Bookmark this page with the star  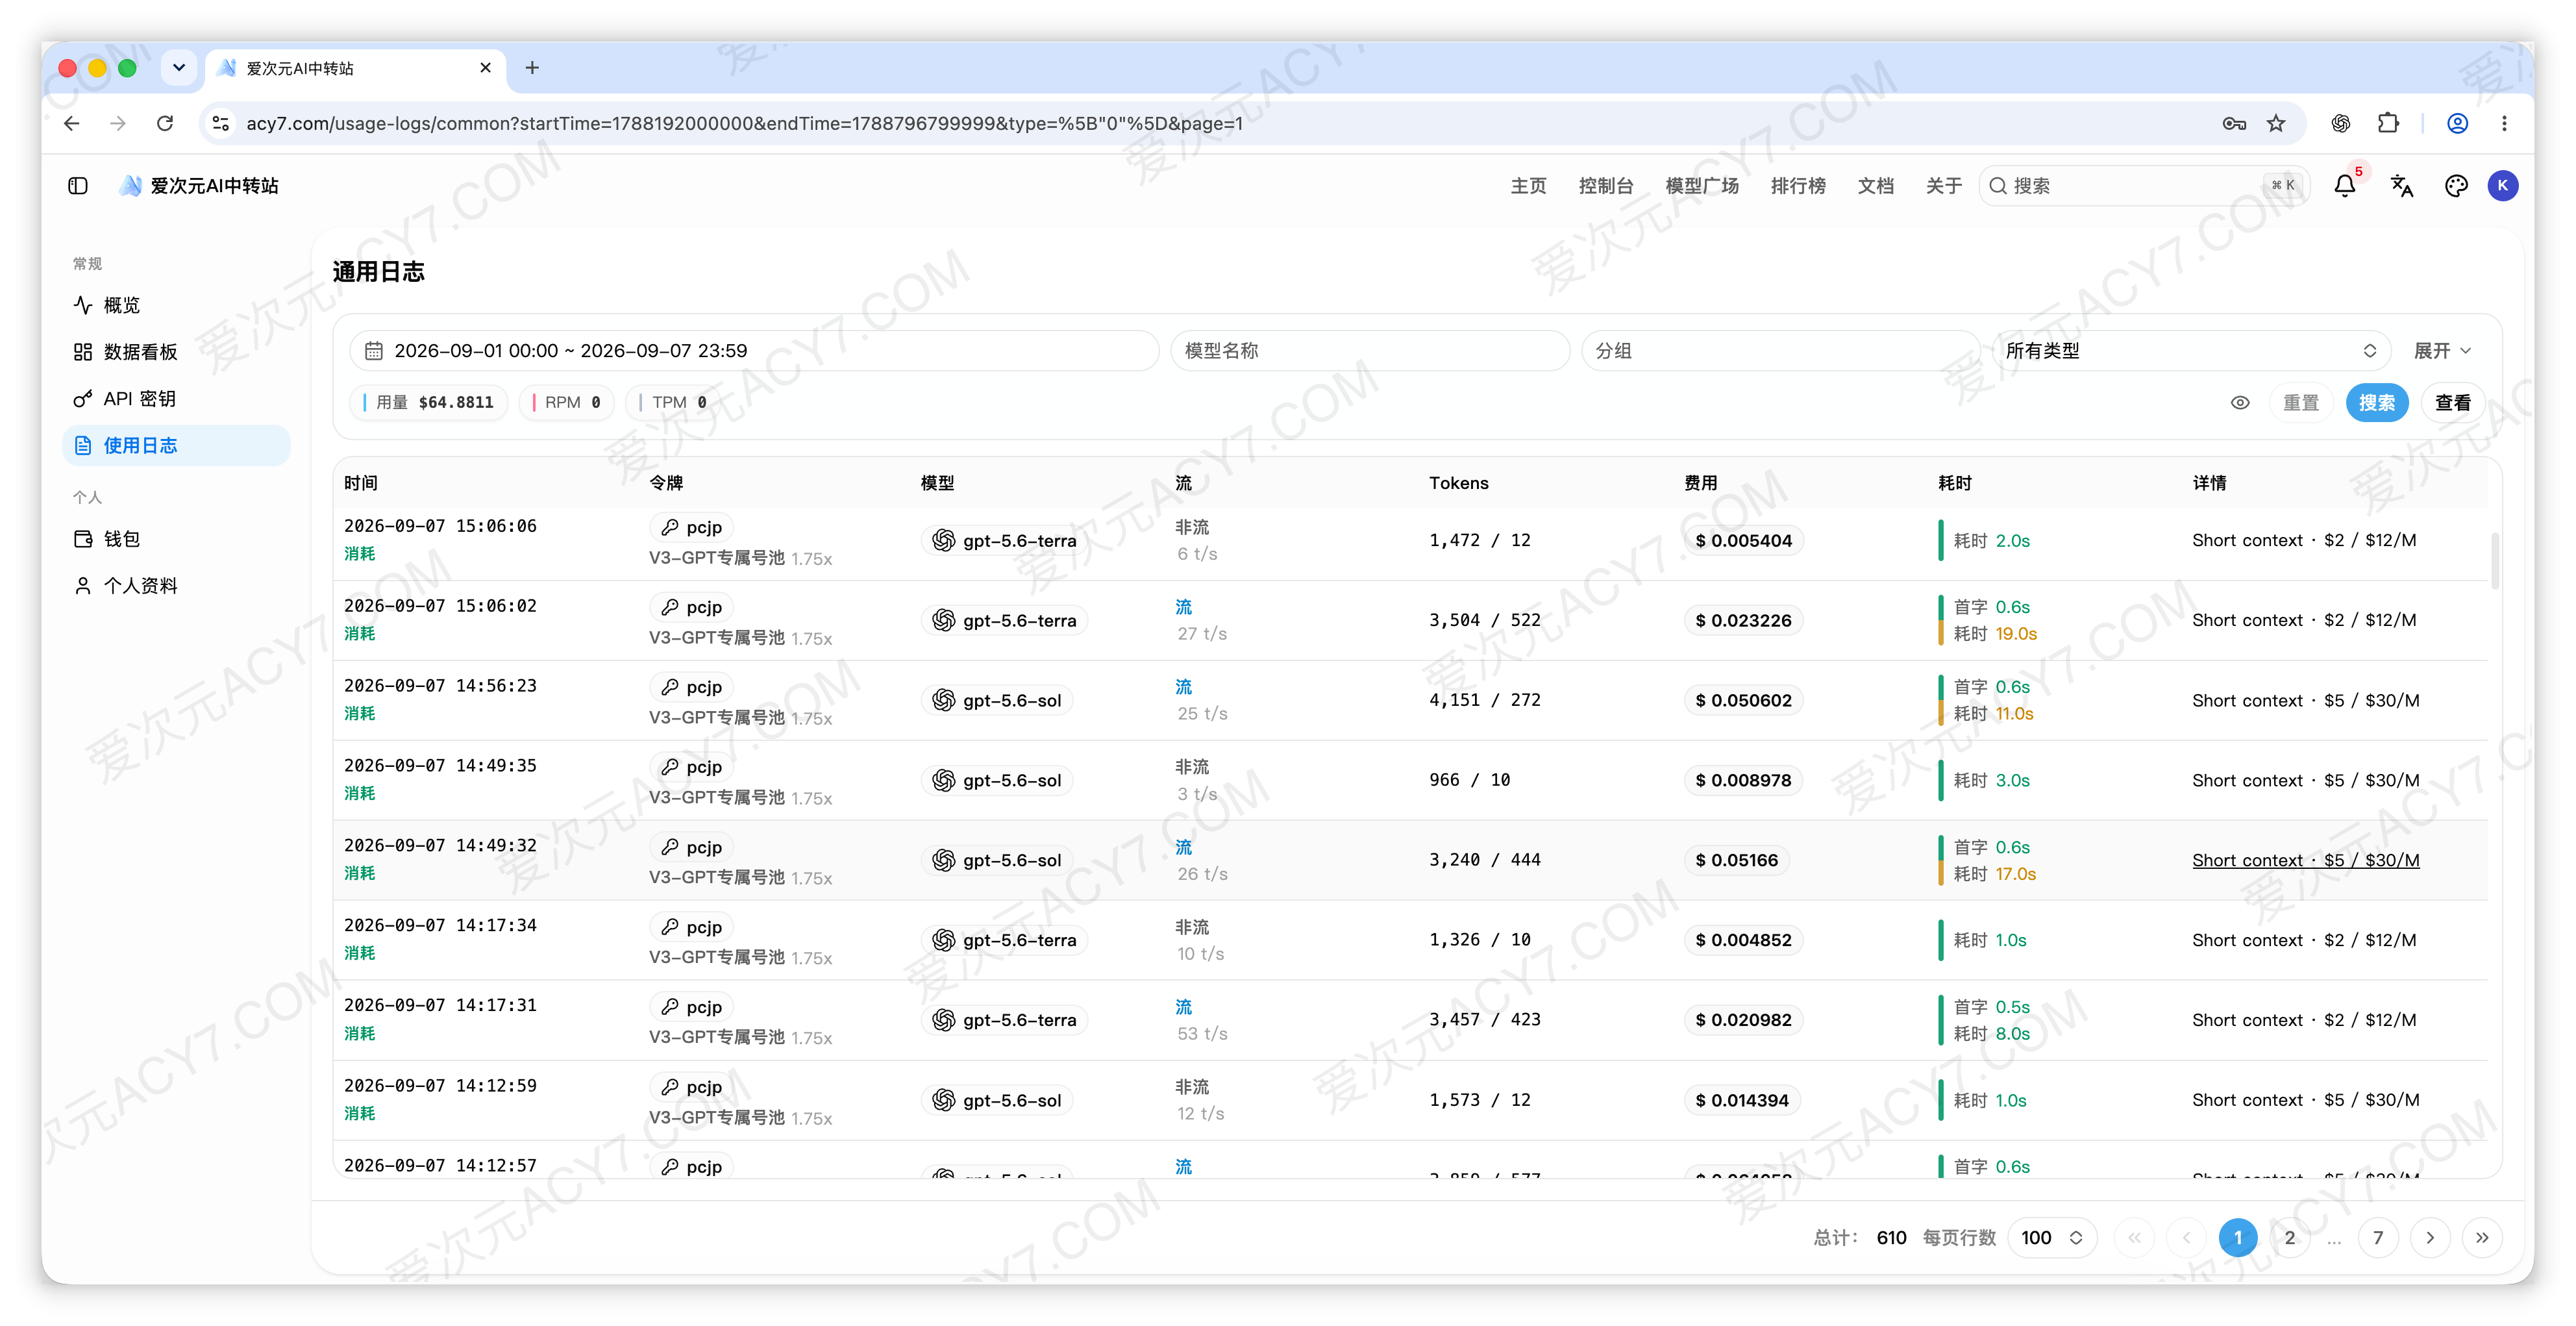2276,123
